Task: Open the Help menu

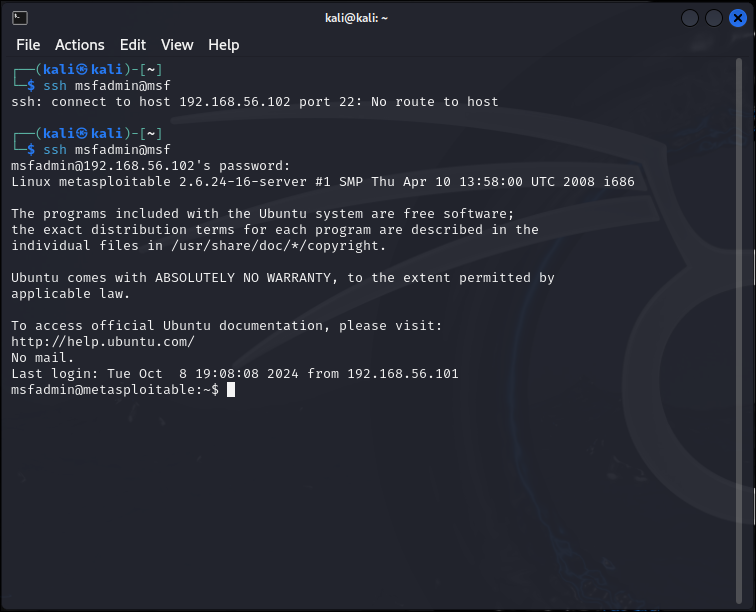Action: click(x=223, y=45)
